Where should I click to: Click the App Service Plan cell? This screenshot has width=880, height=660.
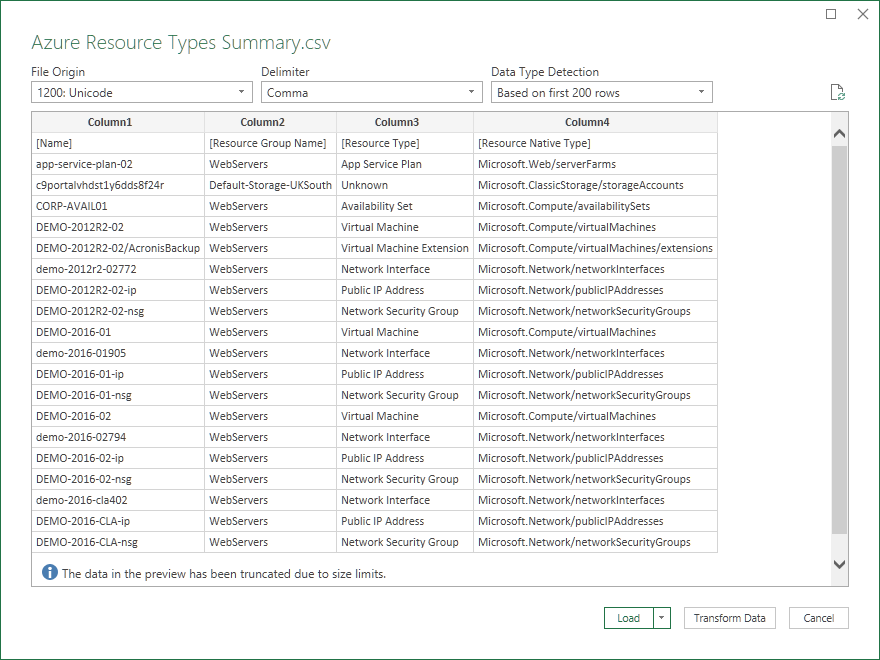(405, 164)
